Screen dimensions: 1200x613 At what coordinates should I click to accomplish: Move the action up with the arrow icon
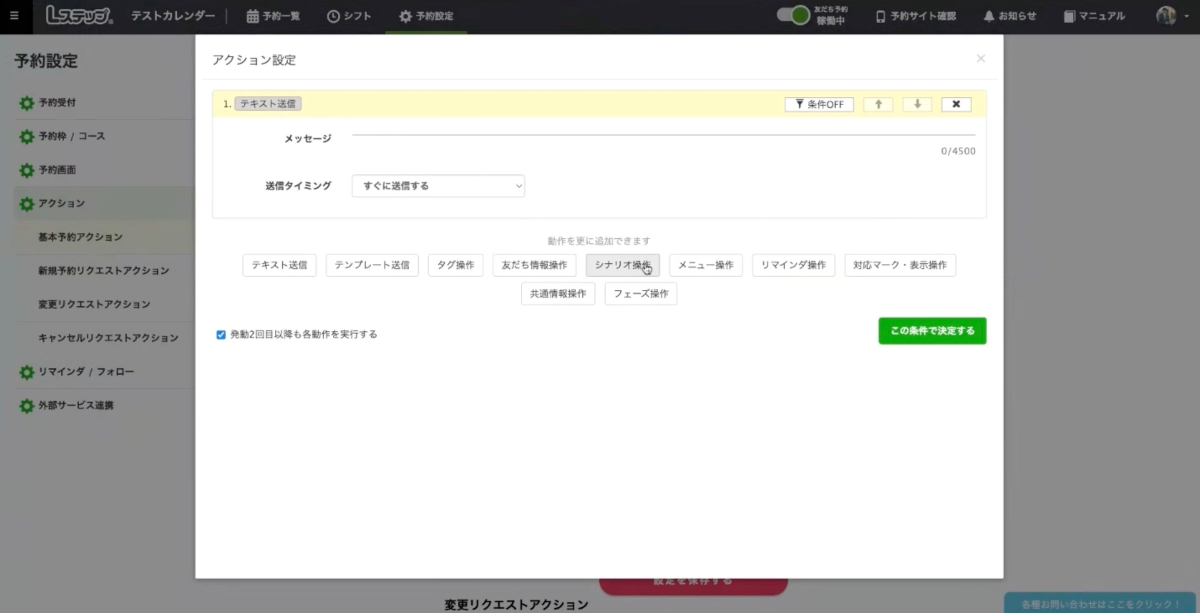point(877,104)
